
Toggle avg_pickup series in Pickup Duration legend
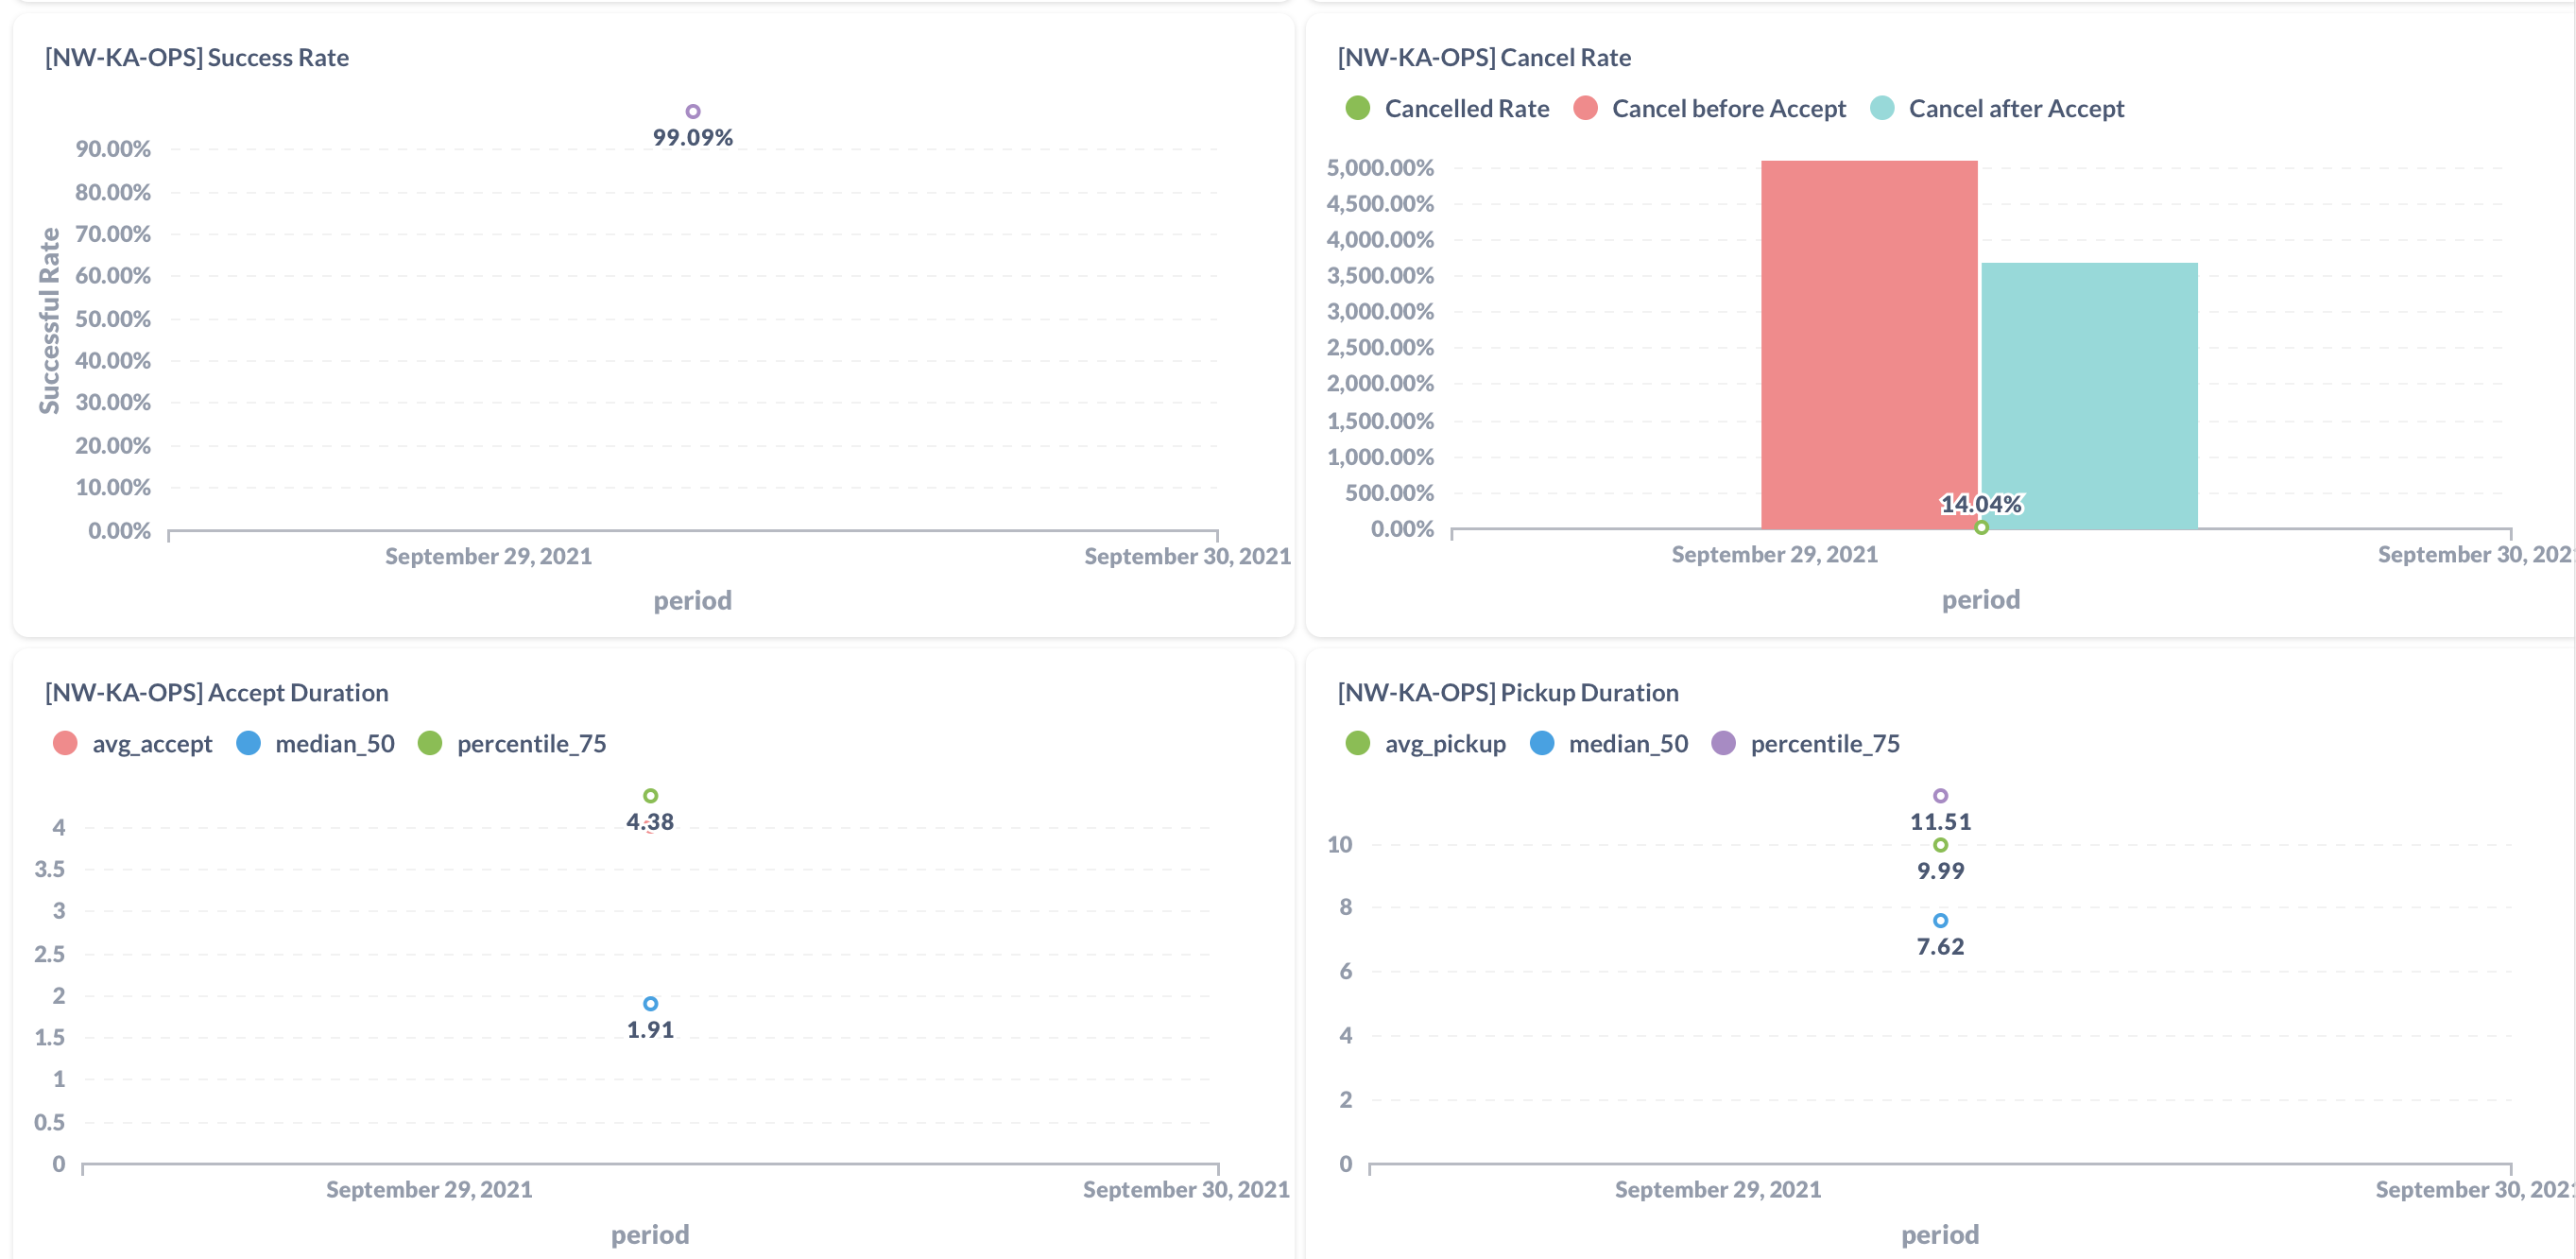click(1444, 743)
